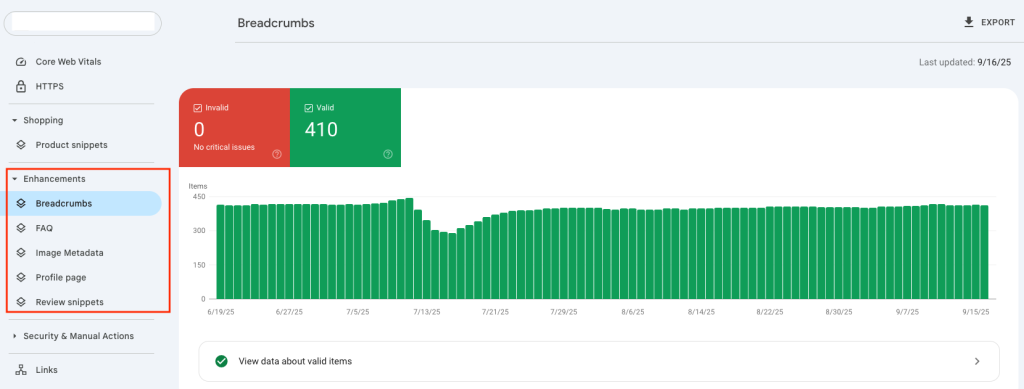Click the 9/7/25 axis date label

coord(908,312)
